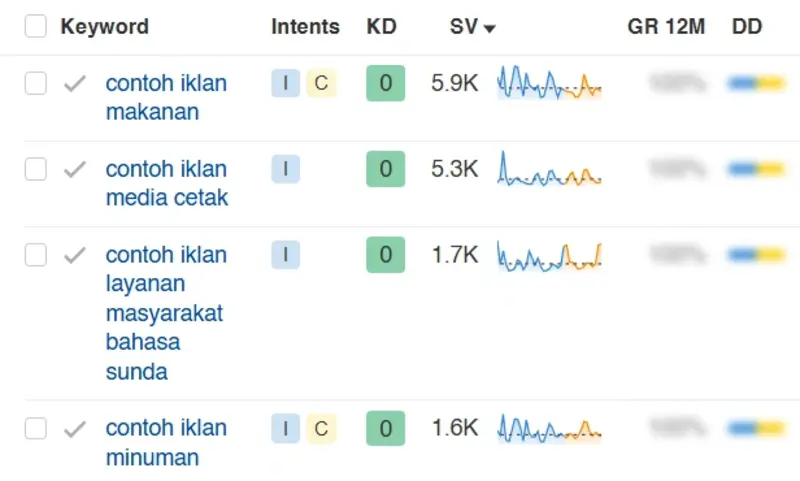Click the Intents column header
Image resolution: width=800 pixels, height=481 pixels.
click(305, 27)
